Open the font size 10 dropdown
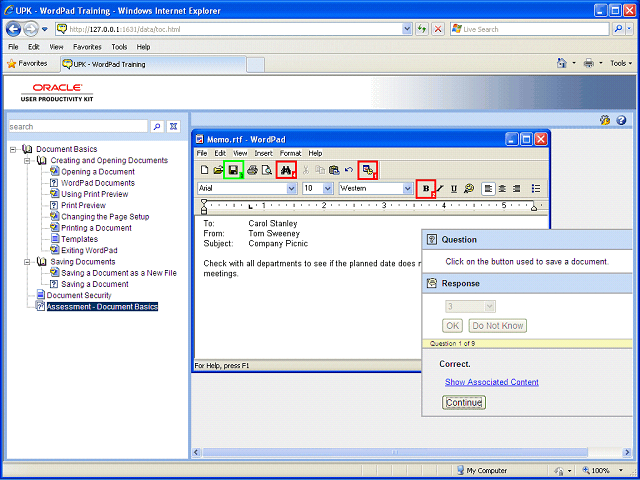This screenshot has width=640, height=480. (x=328, y=189)
